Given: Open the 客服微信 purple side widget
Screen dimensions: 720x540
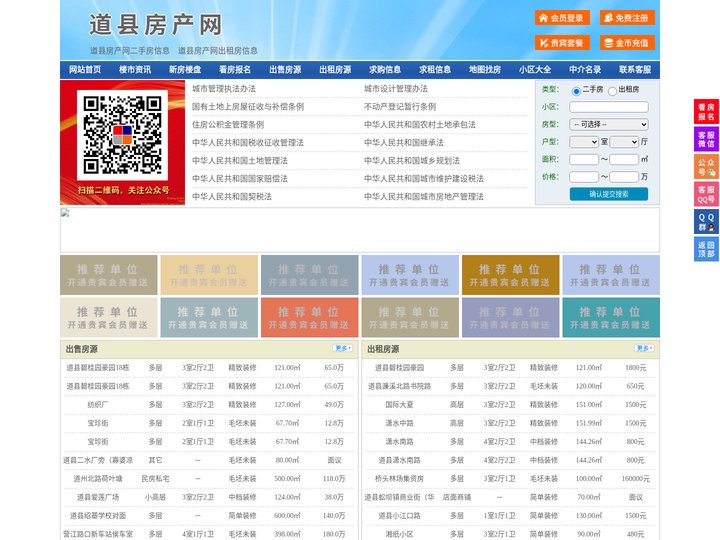Looking at the screenshot, I should tap(706, 139).
